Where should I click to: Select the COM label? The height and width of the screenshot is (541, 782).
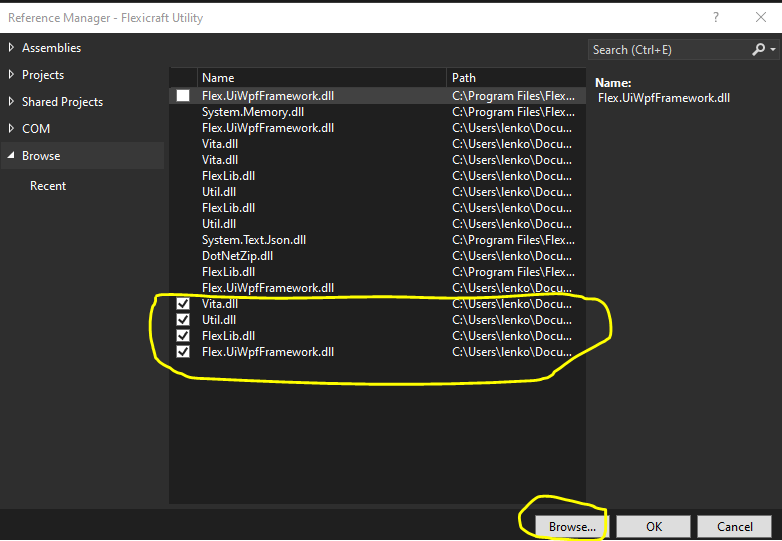(x=36, y=129)
